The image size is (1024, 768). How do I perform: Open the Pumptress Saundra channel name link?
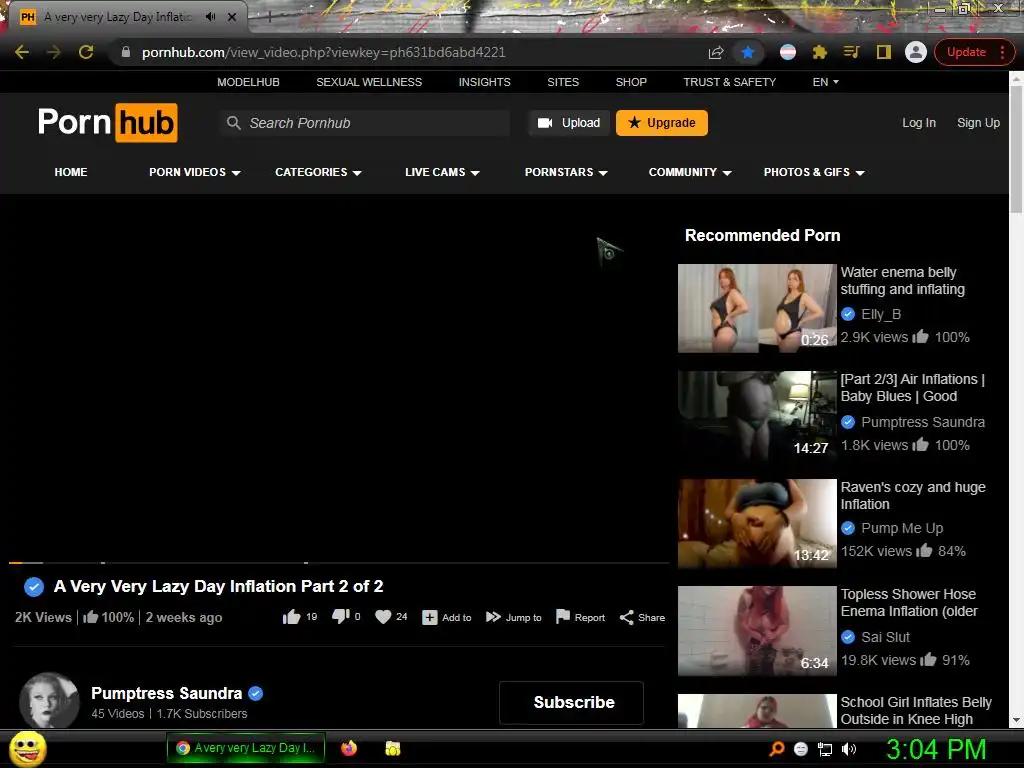167,694
